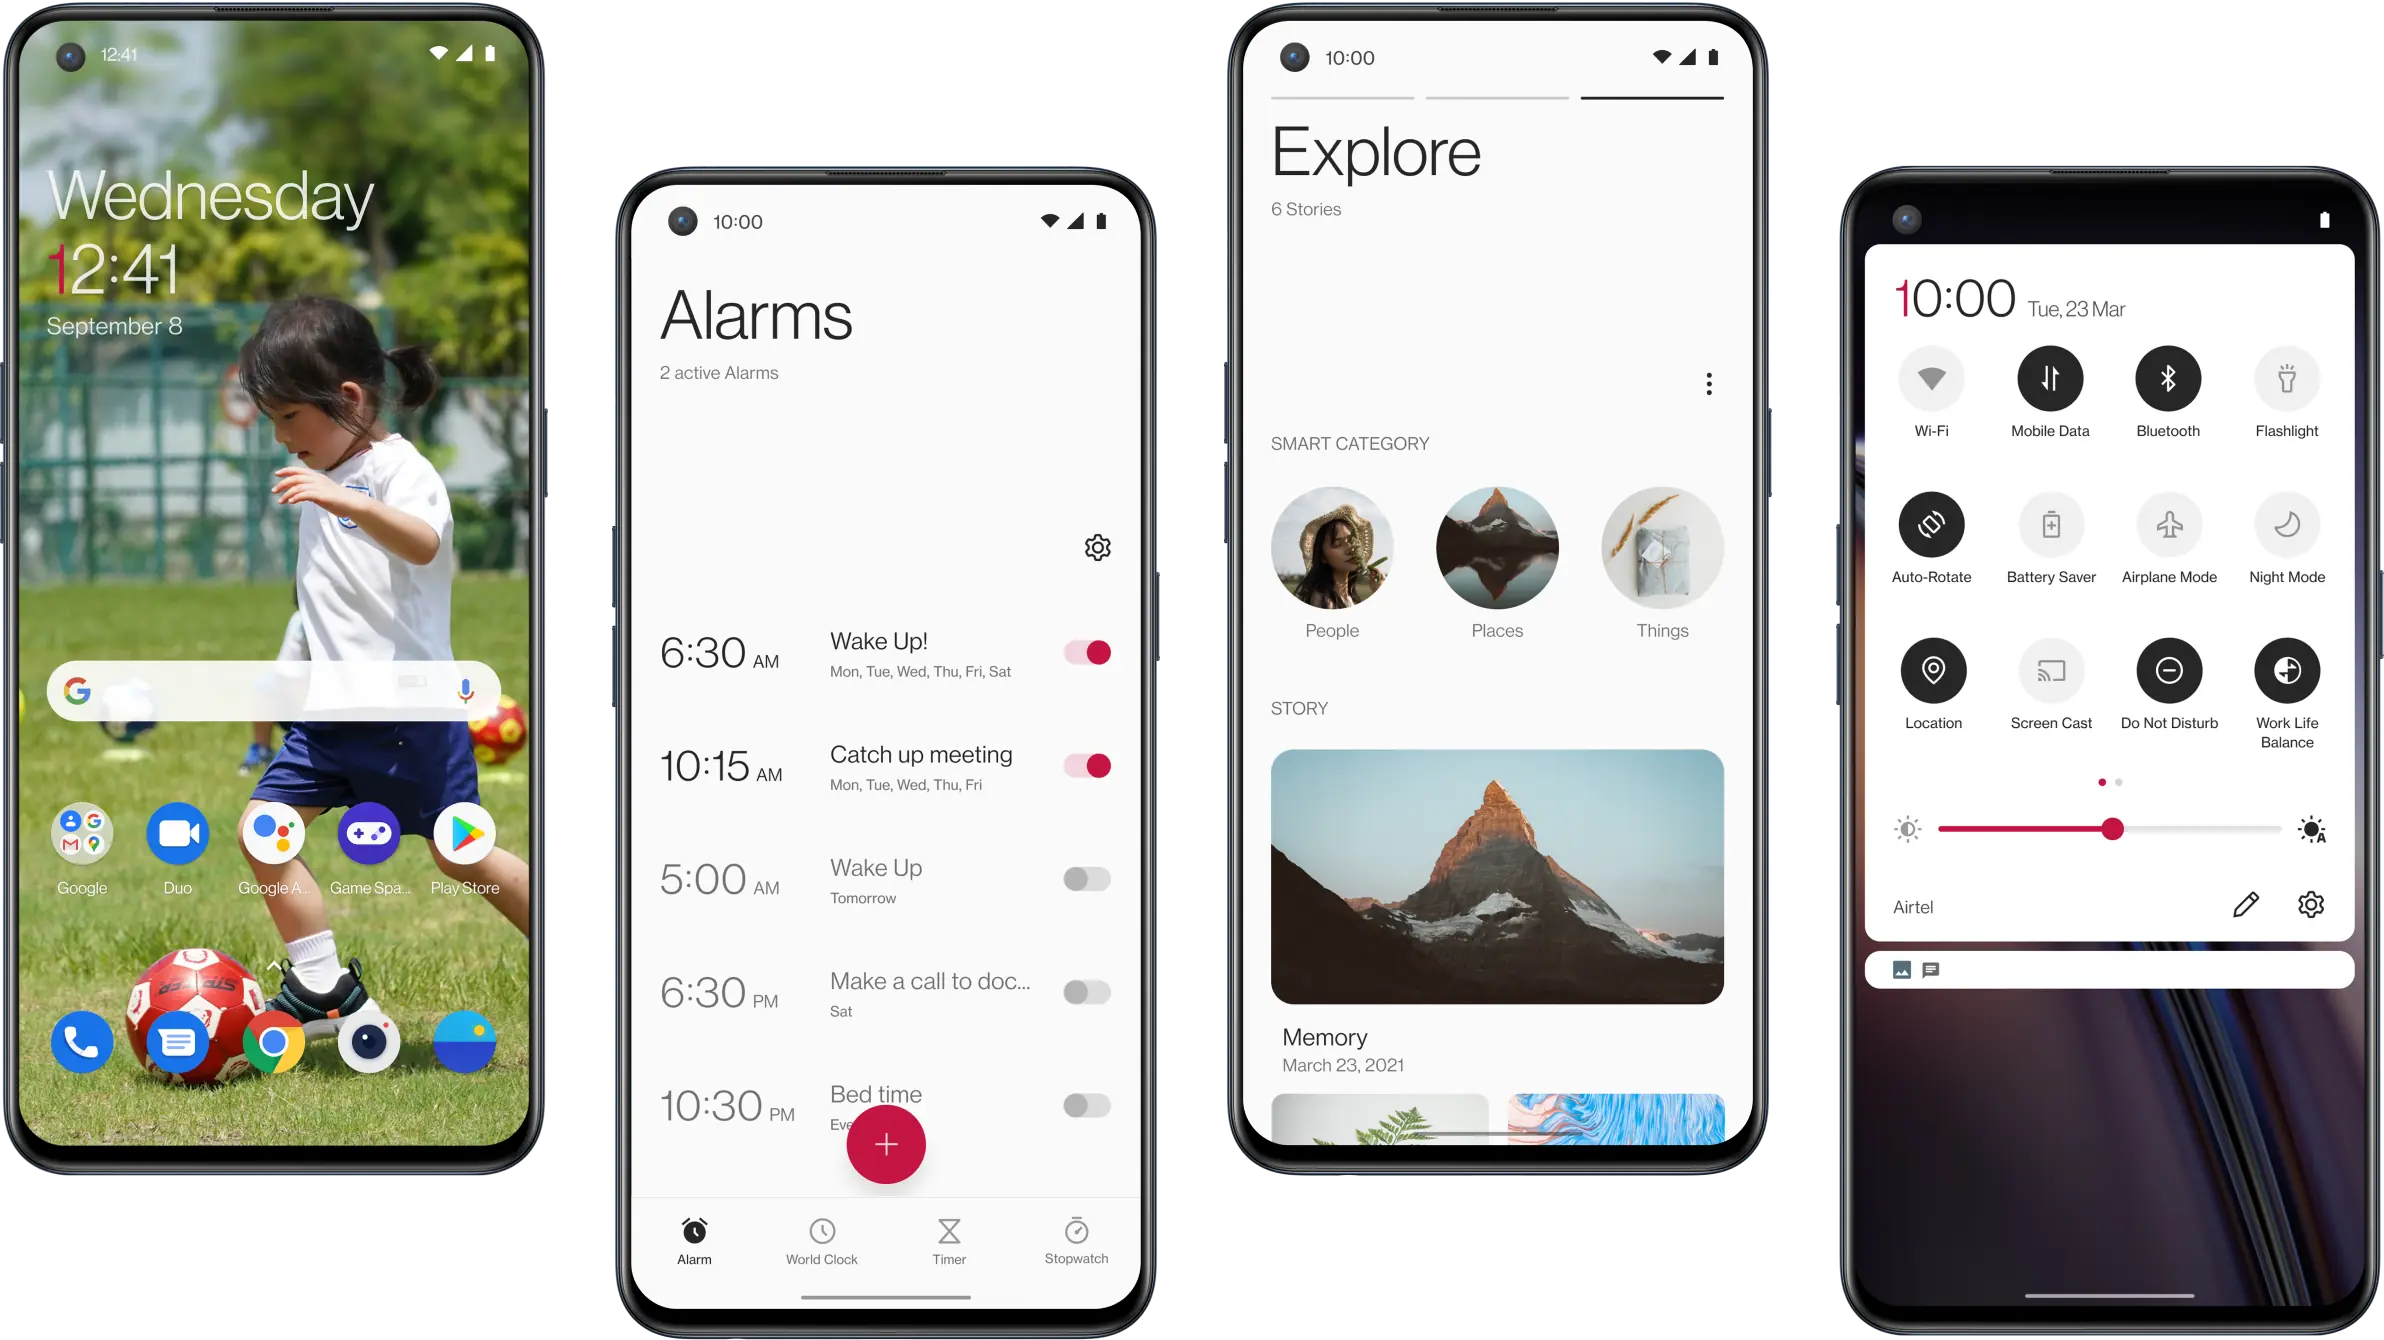Viewport: 2384px width, 1340px height.
Task: Switch to Stopwatch tab
Action: point(1074,1240)
